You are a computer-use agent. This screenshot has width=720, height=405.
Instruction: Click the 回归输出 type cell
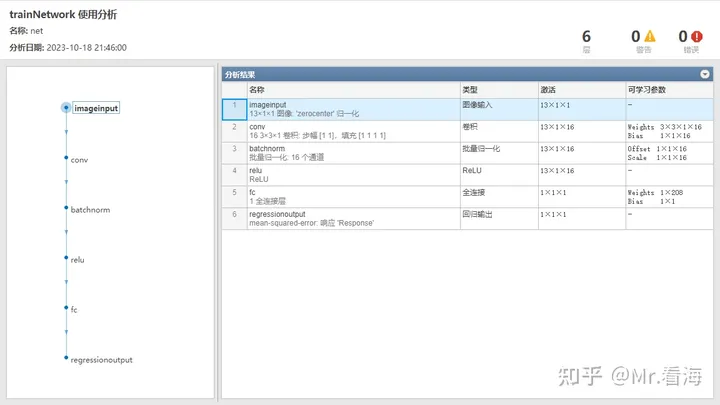pos(500,219)
